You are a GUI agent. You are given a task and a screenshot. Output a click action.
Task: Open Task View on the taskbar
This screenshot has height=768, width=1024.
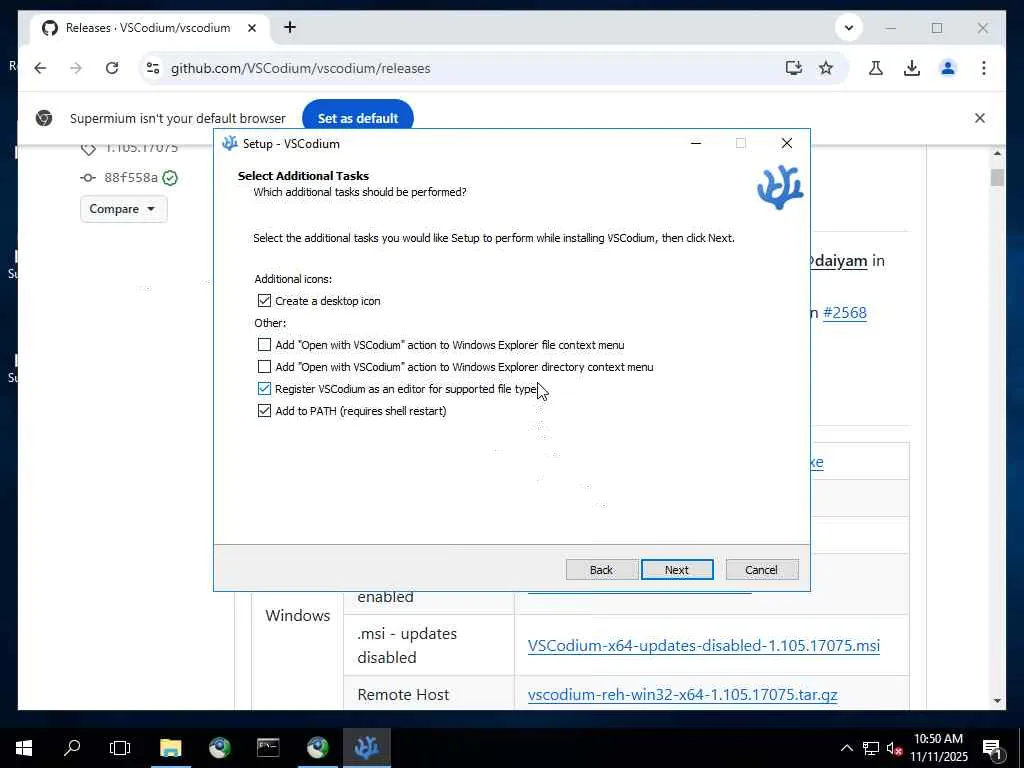coord(120,748)
